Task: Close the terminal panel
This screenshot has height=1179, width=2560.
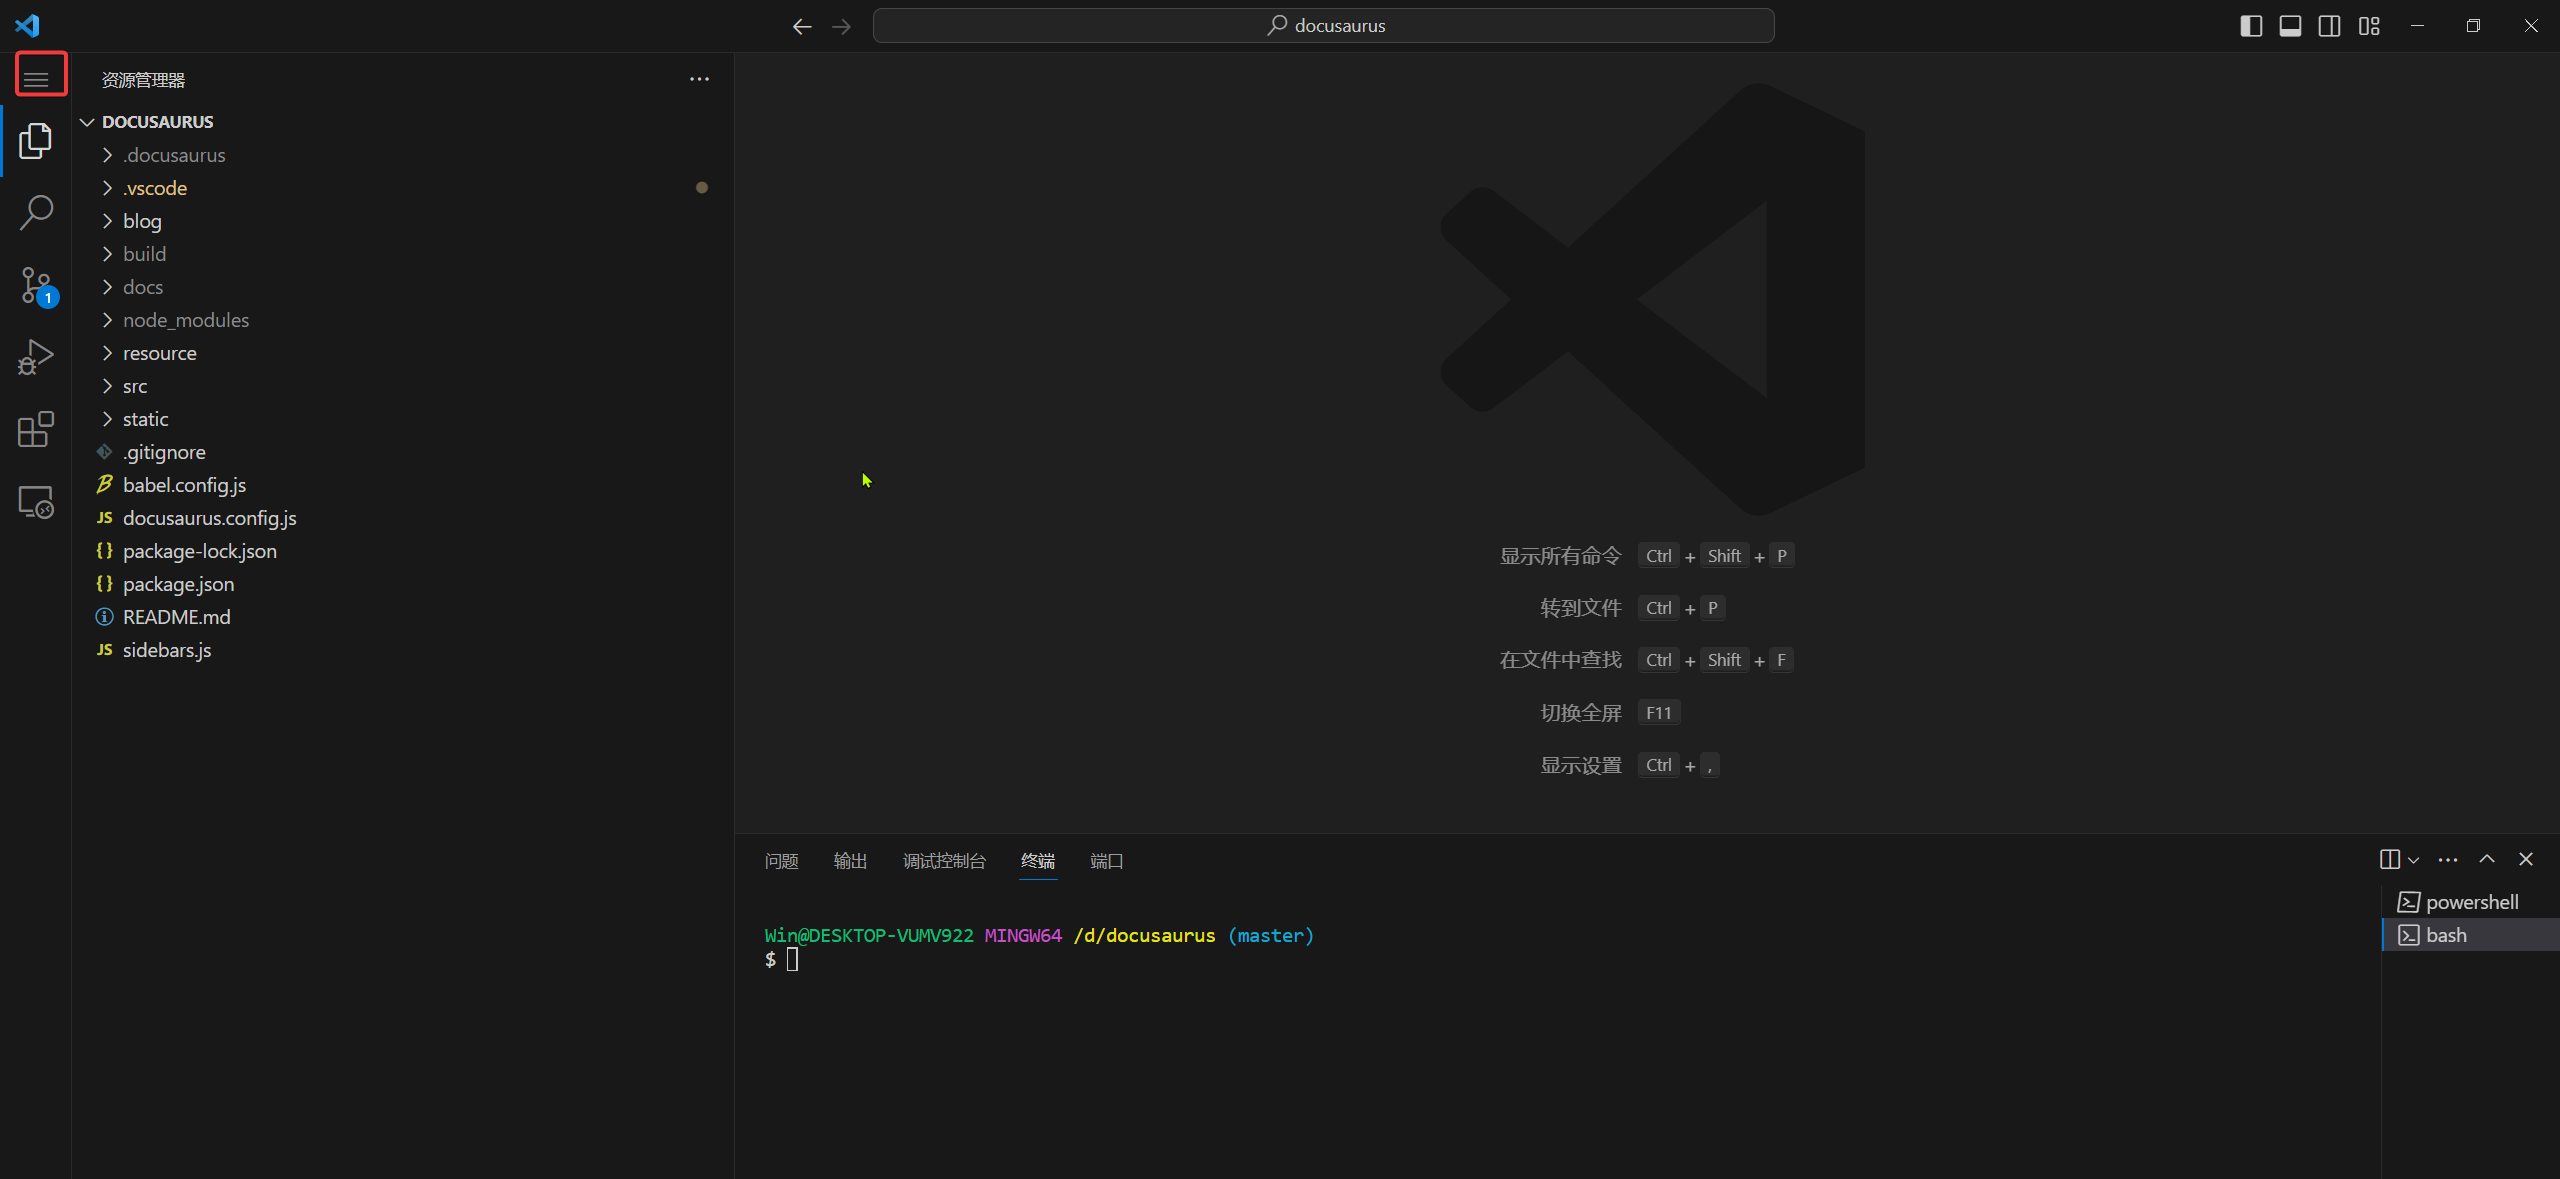Action: click(2526, 859)
